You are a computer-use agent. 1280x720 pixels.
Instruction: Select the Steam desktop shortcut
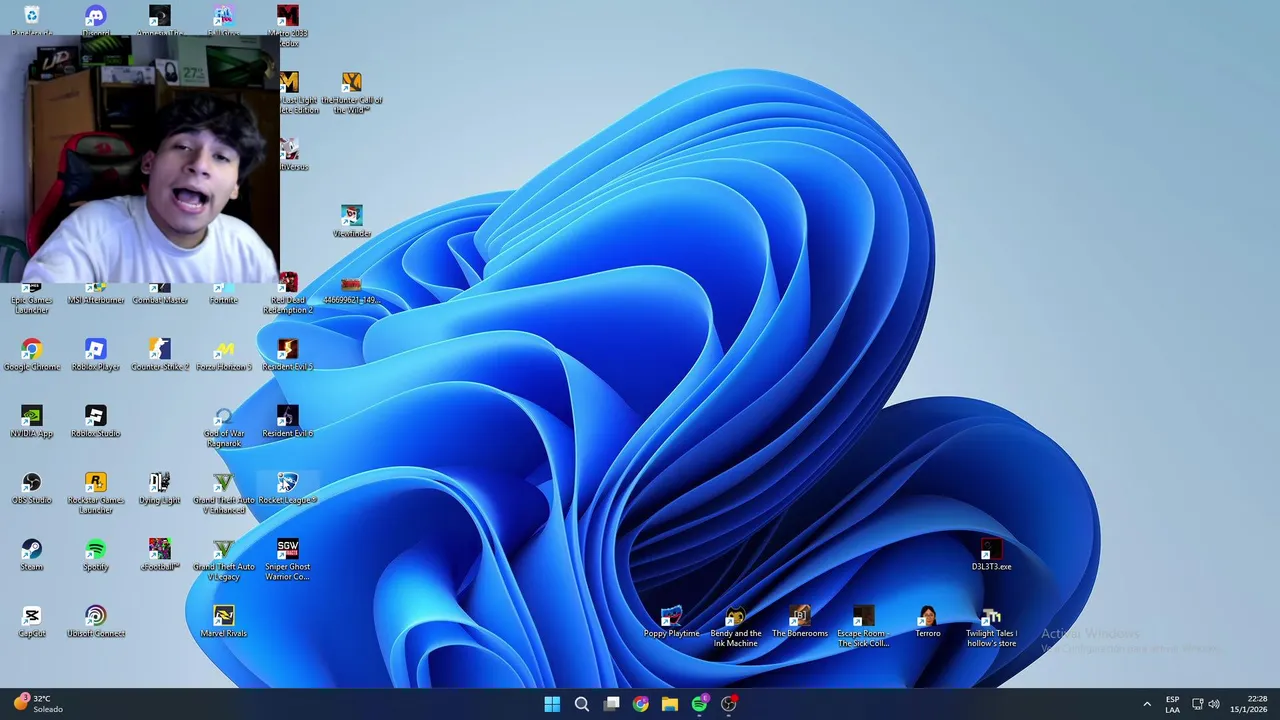32,555
